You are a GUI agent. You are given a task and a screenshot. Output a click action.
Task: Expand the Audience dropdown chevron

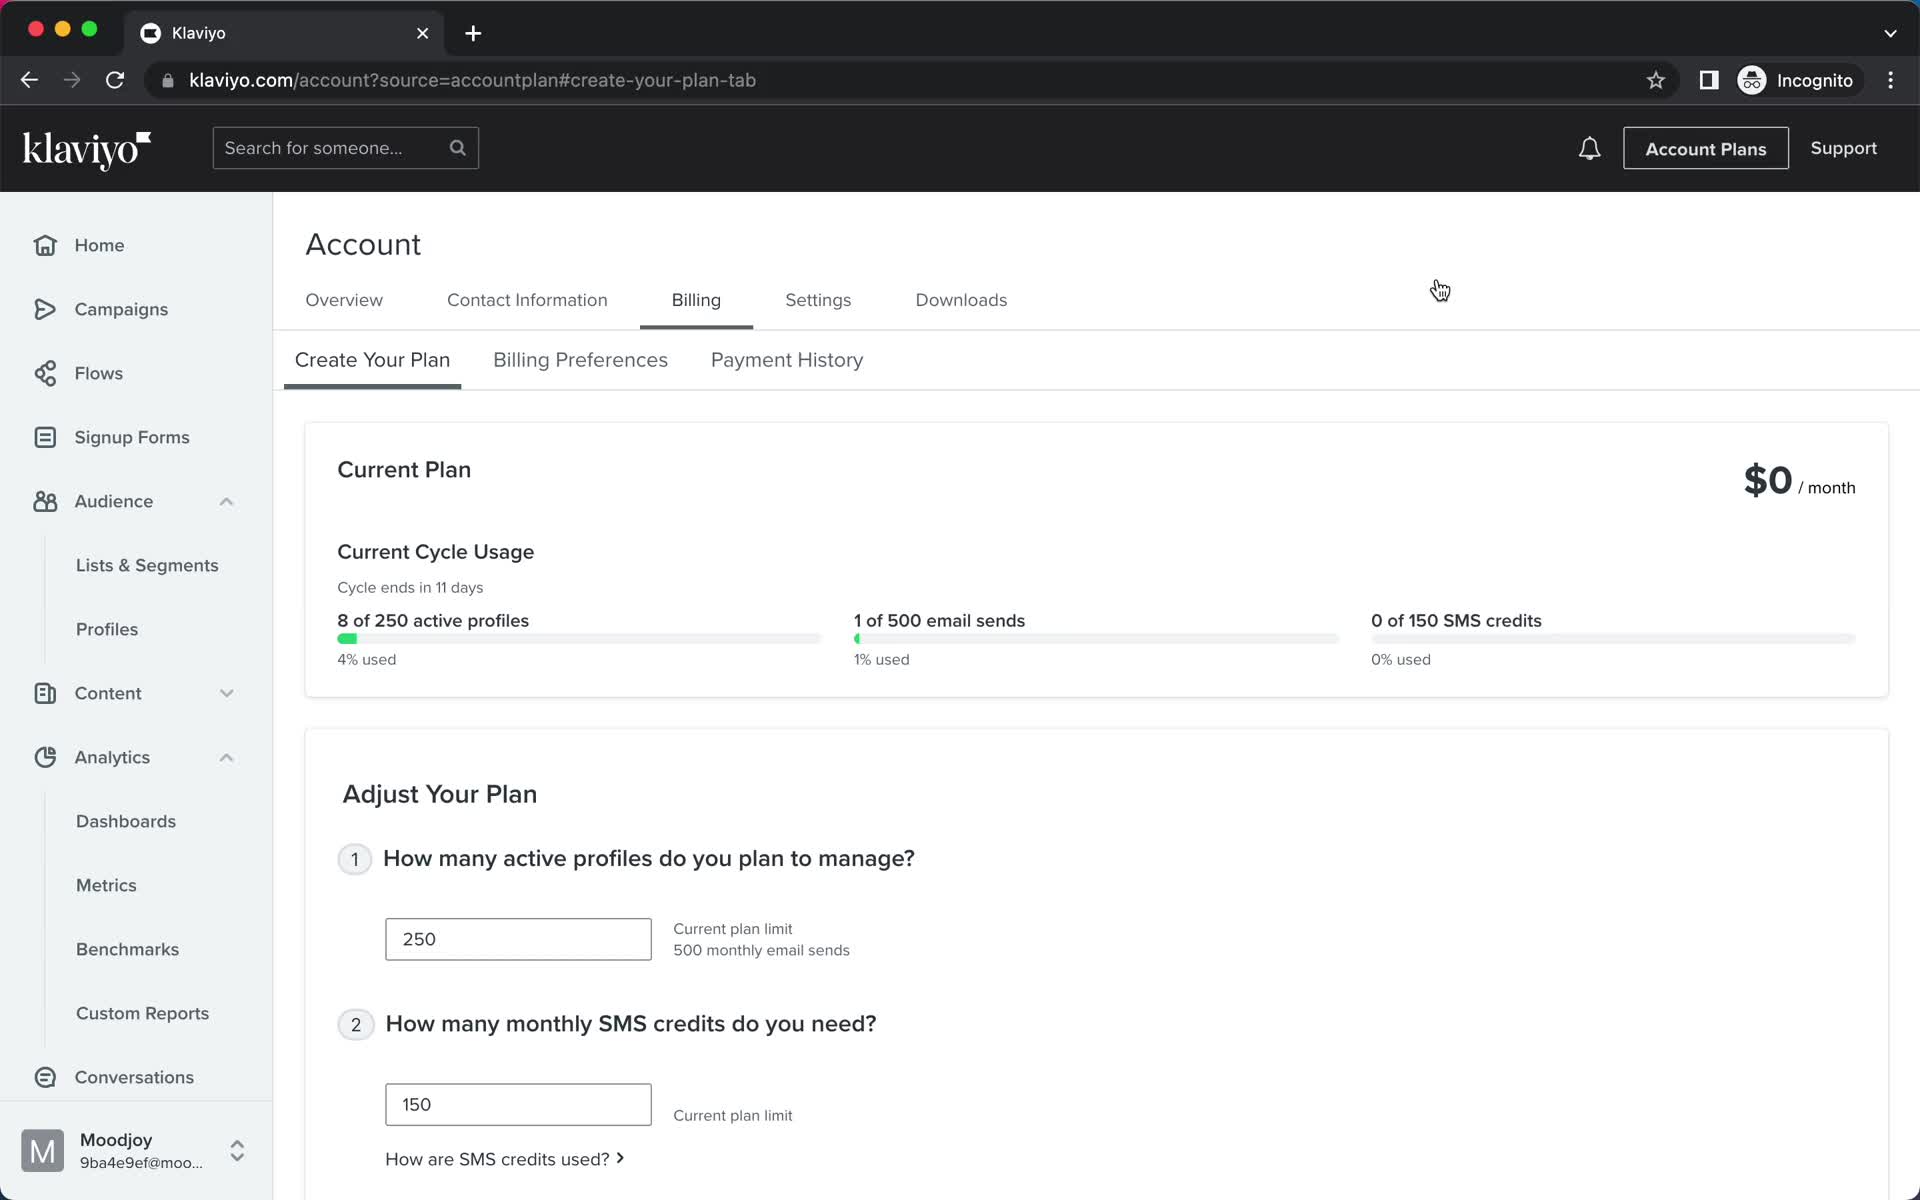coord(224,500)
